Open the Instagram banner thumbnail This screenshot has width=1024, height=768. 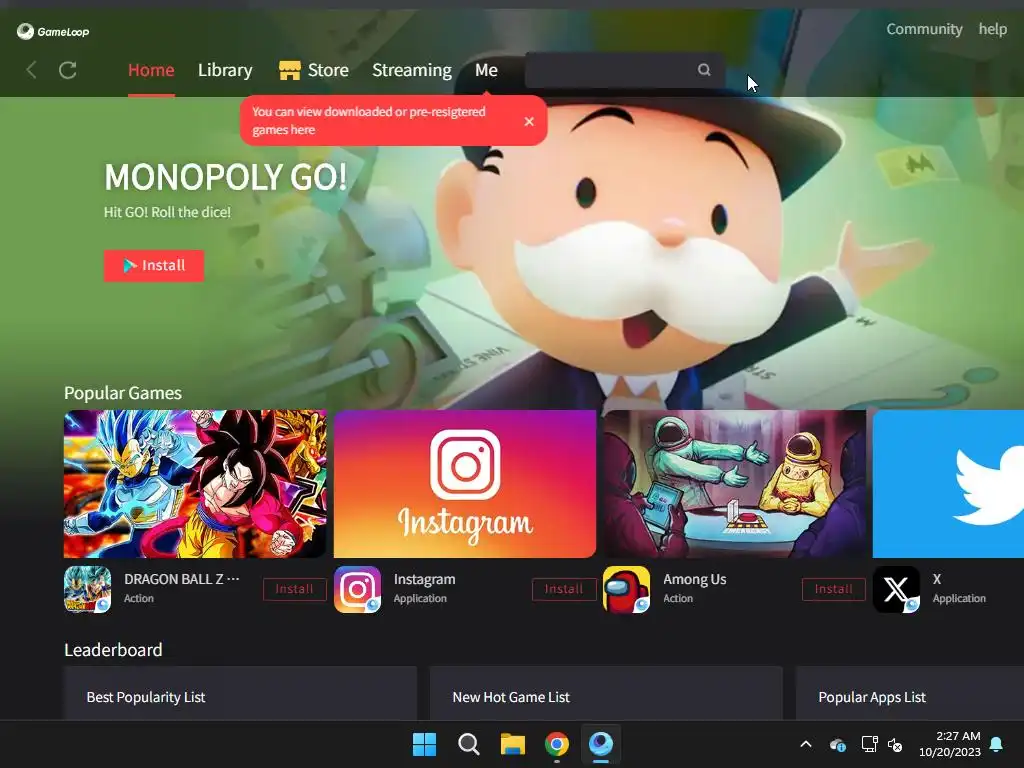click(x=465, y=484)
